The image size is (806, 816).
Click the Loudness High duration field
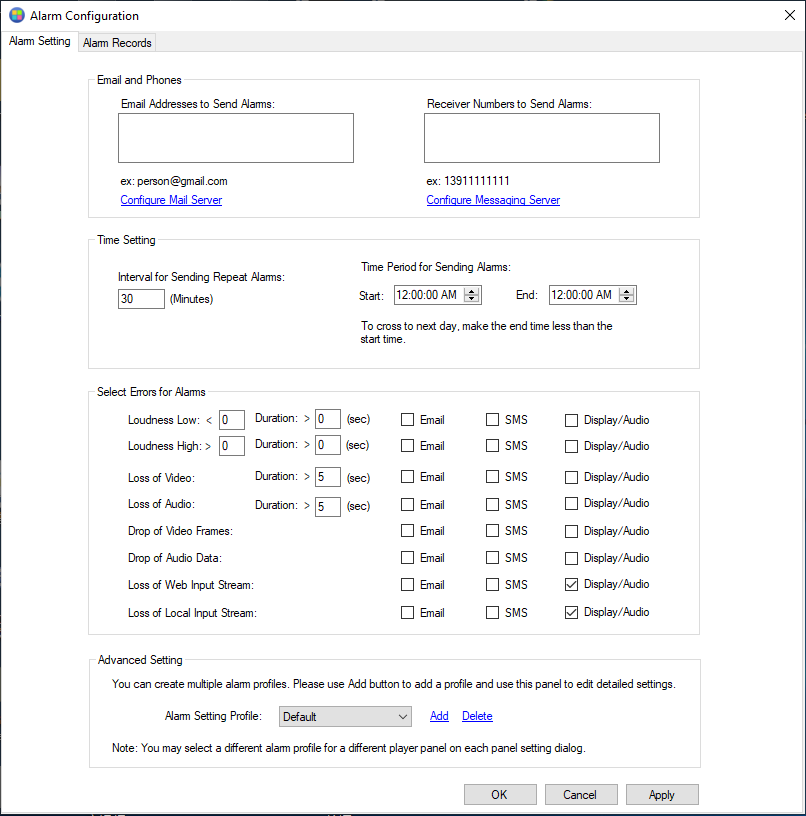pos(328,445)
